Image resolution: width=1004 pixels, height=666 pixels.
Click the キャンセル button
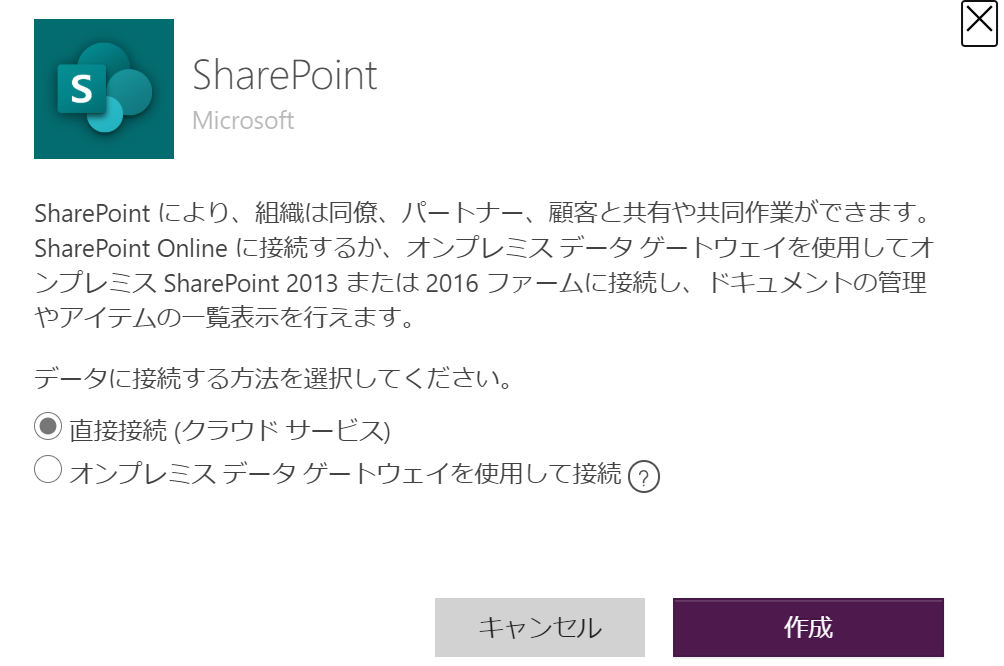click(x=540, y=628)
